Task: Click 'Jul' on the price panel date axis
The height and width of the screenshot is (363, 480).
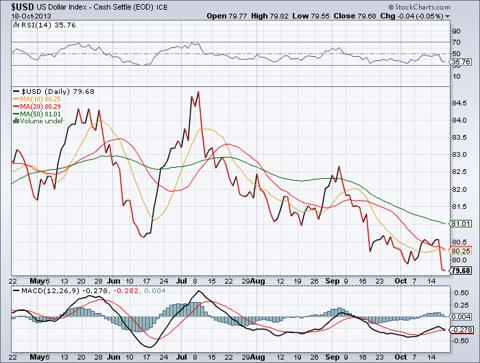Action: pos(182,281)
